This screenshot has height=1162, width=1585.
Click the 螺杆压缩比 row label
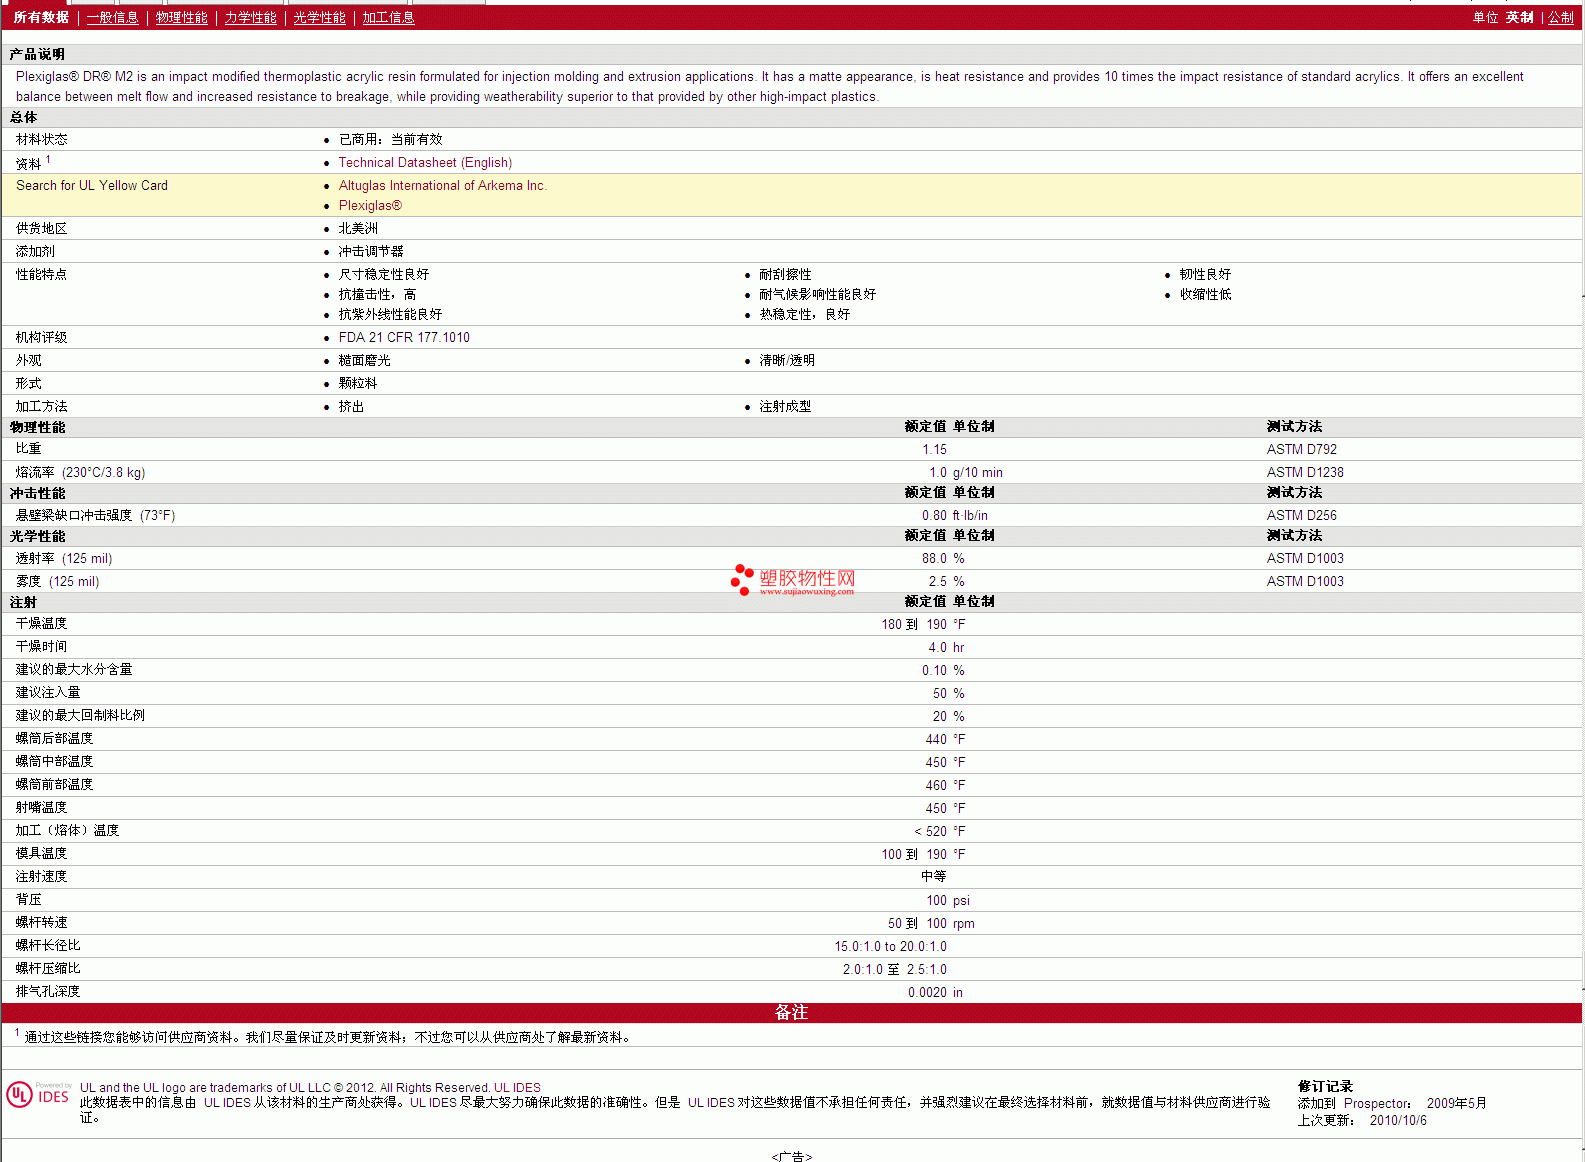(x=48, y=969)
